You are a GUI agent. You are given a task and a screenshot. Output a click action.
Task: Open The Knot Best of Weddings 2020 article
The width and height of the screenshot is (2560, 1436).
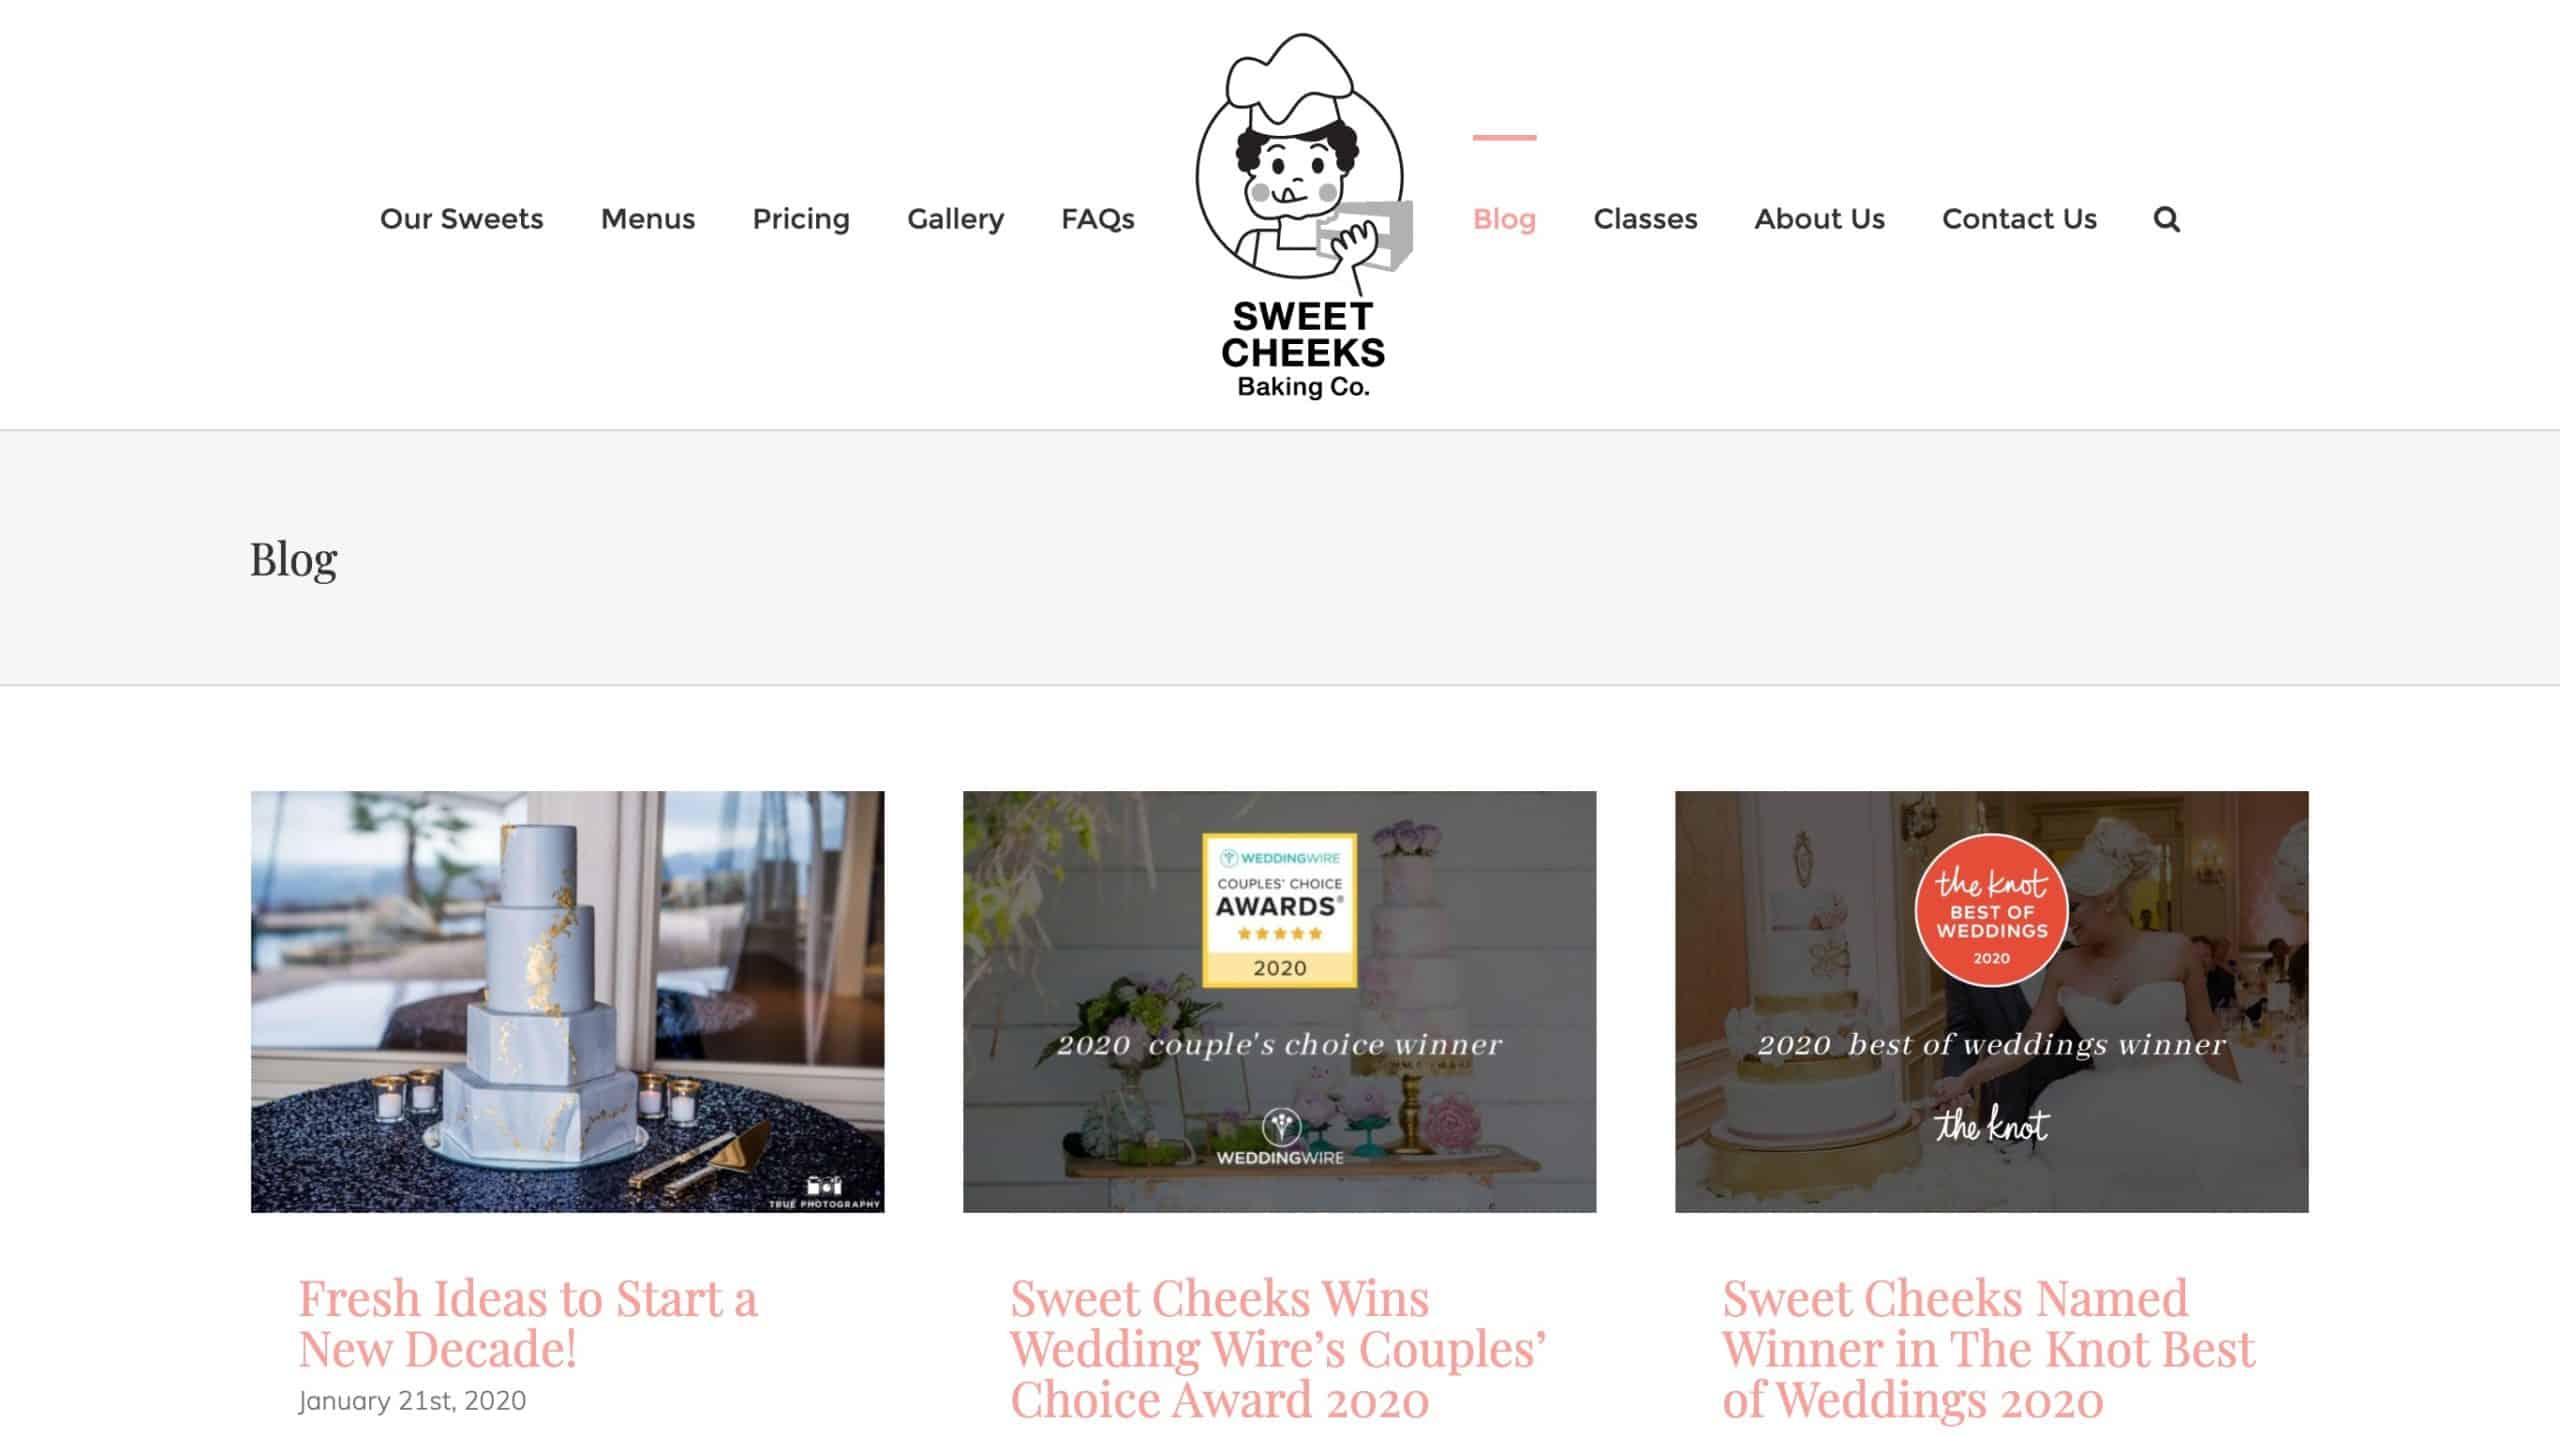pos(1988,1349)
